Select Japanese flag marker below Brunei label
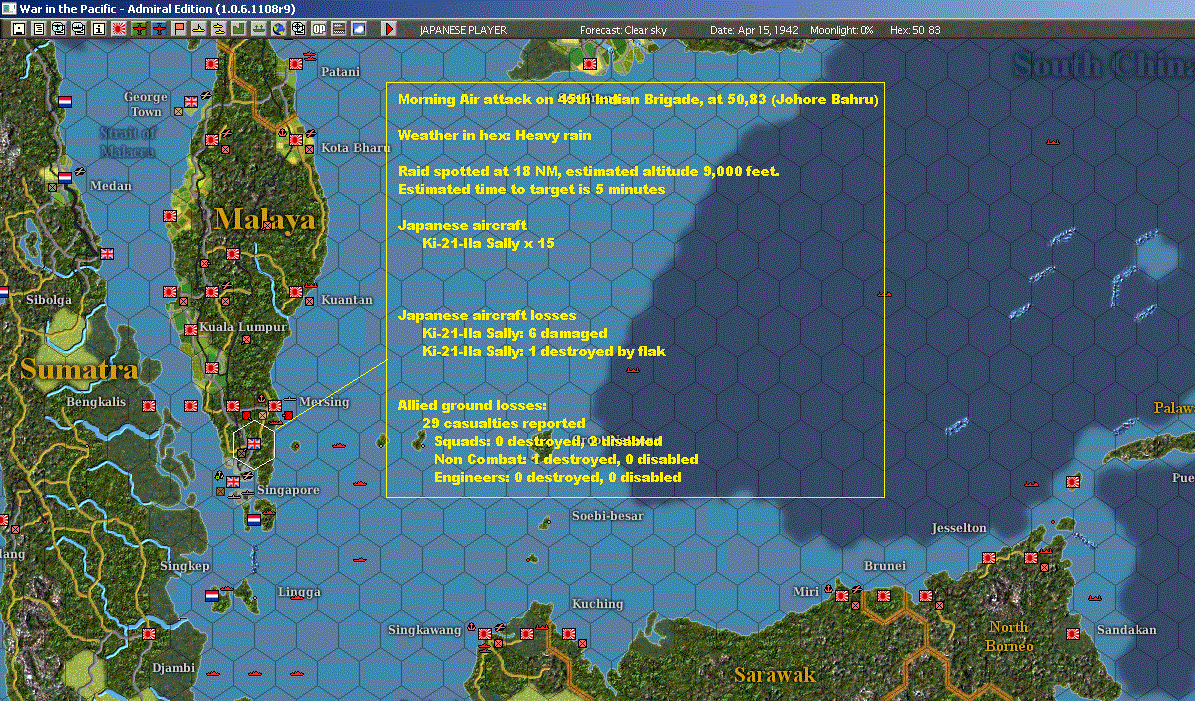 pyautogui.click(x=884, y=596)
